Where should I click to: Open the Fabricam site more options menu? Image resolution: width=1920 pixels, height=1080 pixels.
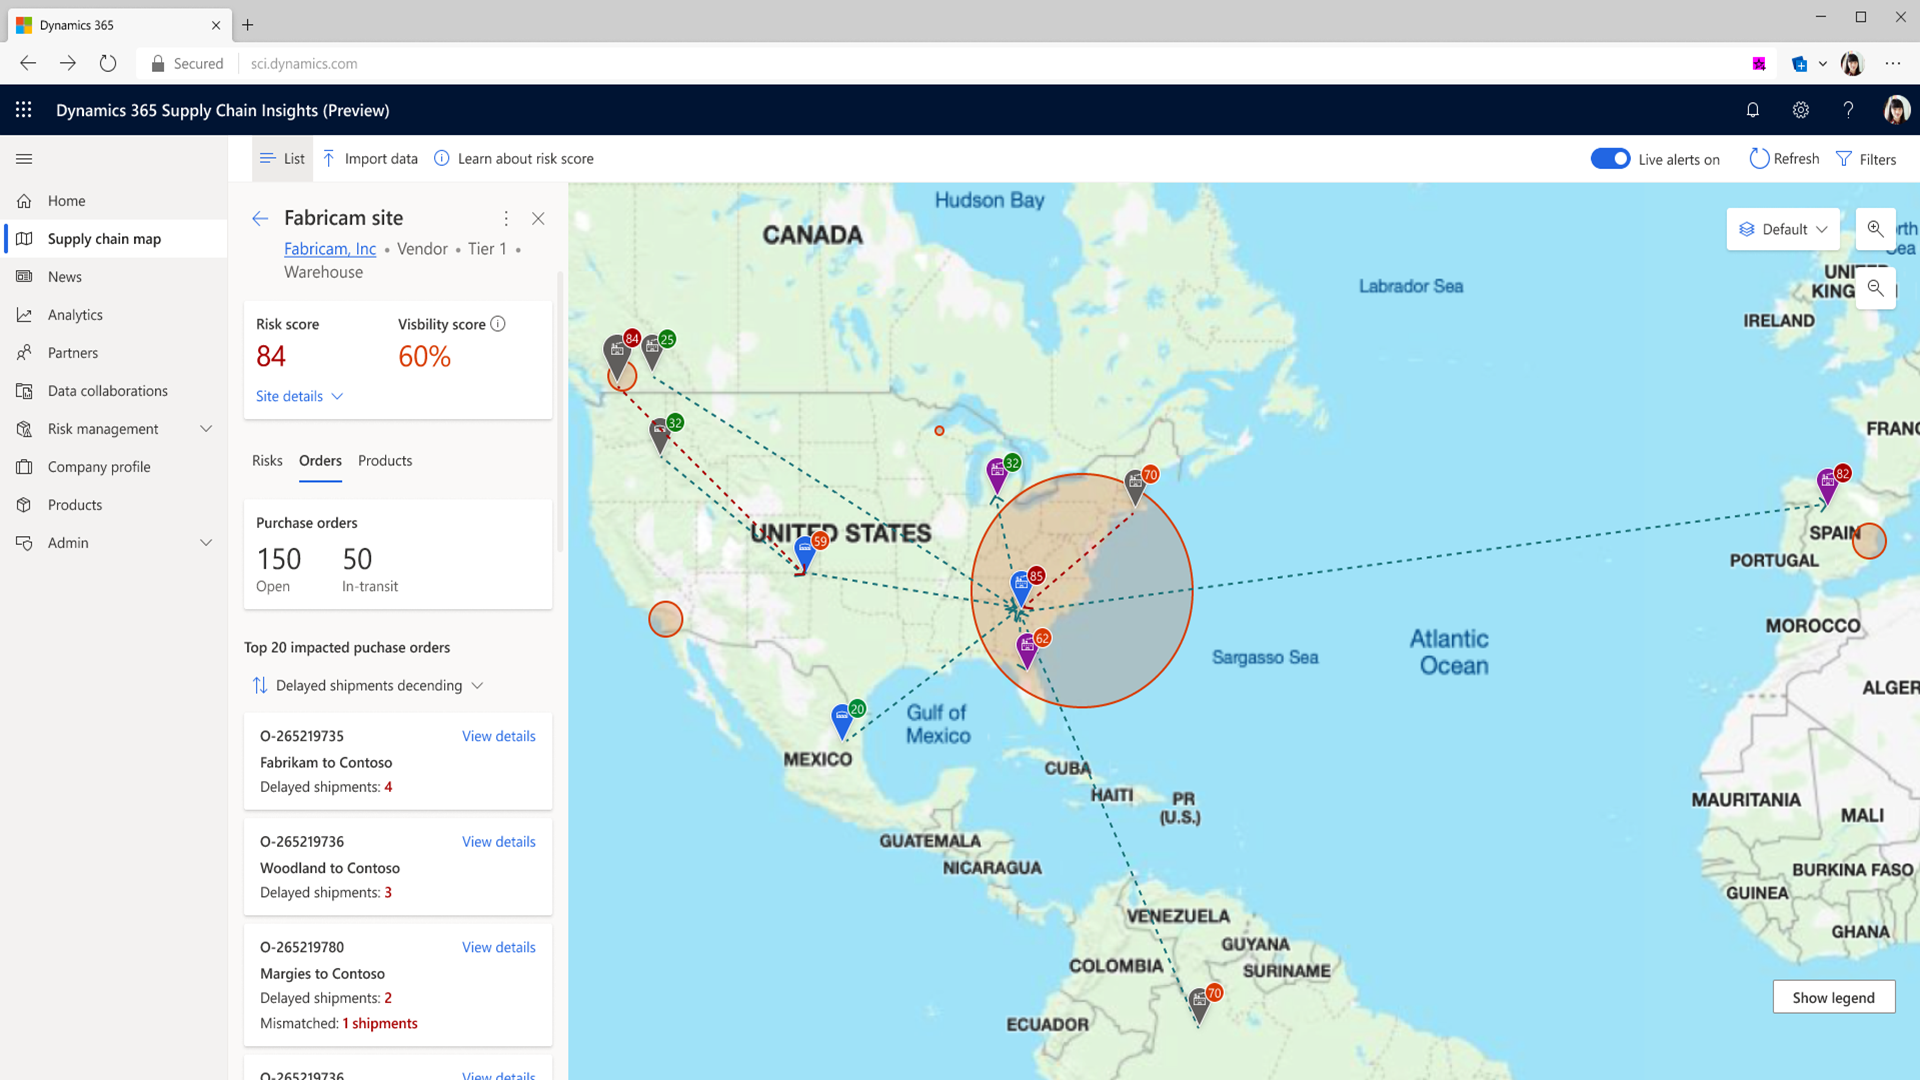[506, 218]
